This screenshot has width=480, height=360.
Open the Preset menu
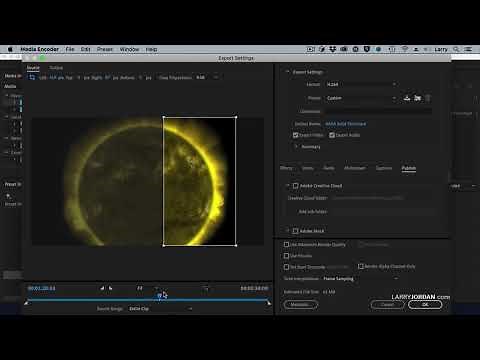105,49
